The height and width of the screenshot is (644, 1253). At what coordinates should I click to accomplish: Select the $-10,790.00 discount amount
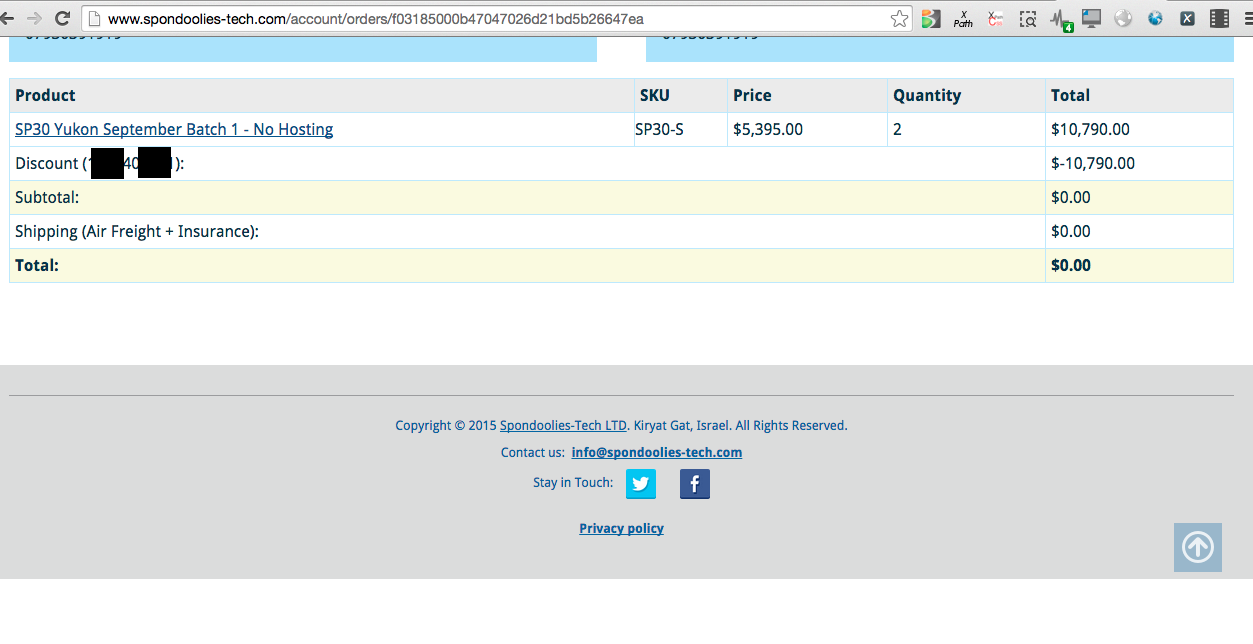click(1093, 163)
